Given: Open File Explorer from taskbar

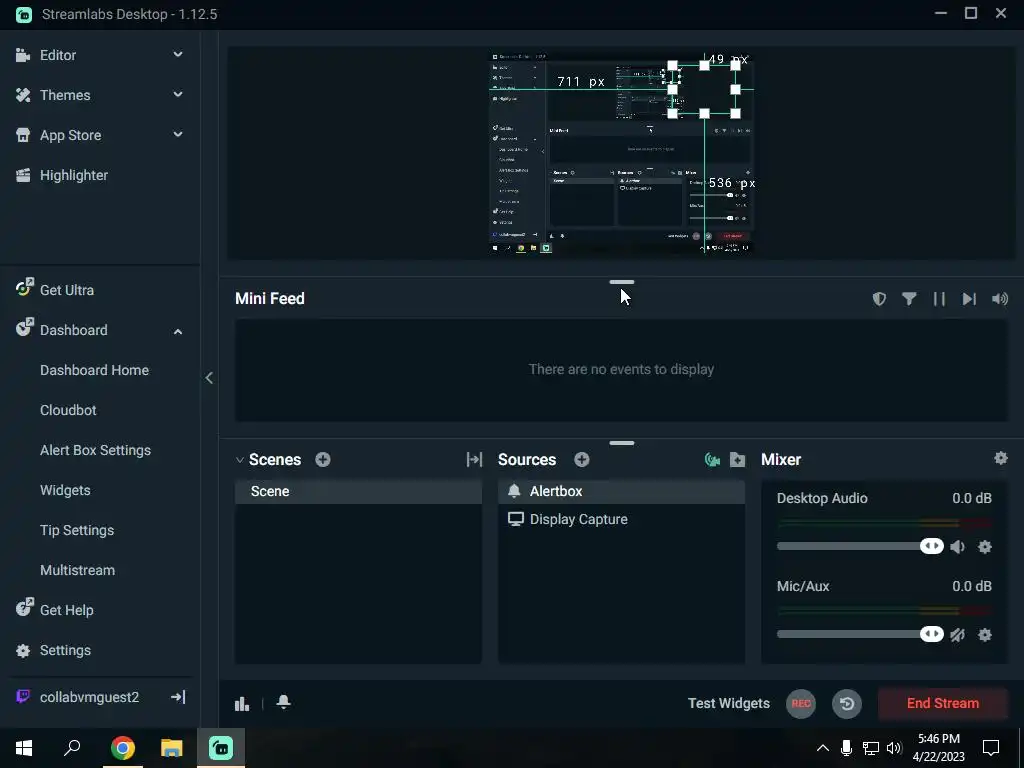Looking at the screenshot, I should click(x=172, y=748).
